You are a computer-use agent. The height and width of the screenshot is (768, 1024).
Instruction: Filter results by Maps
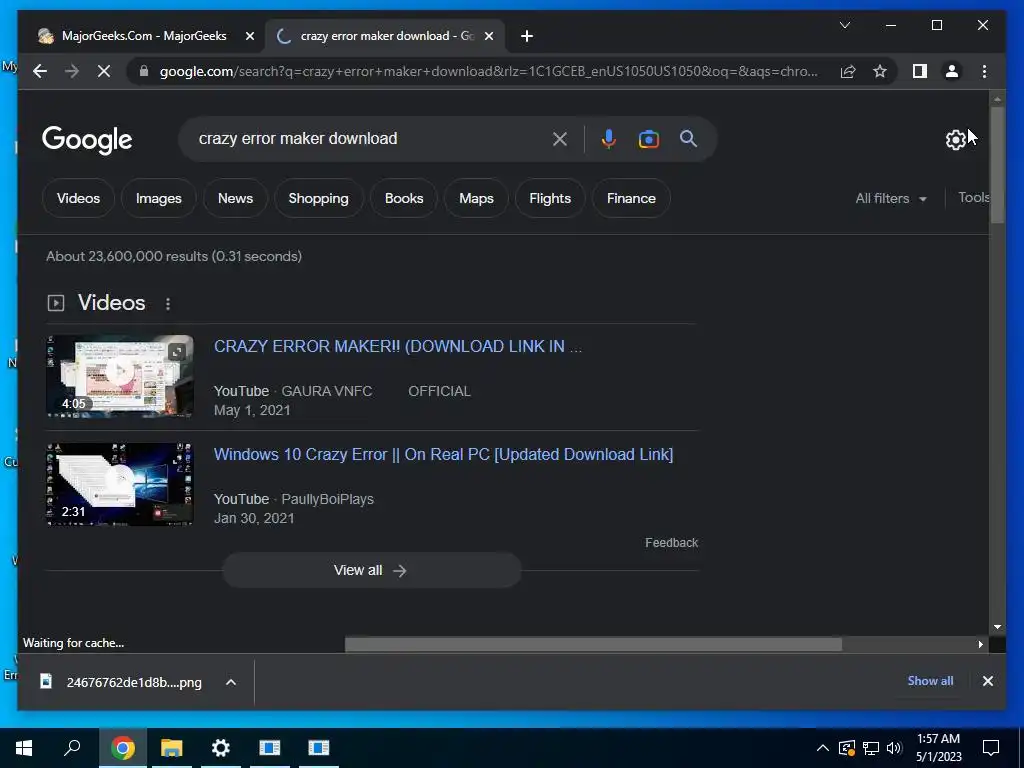coord(476,198)
